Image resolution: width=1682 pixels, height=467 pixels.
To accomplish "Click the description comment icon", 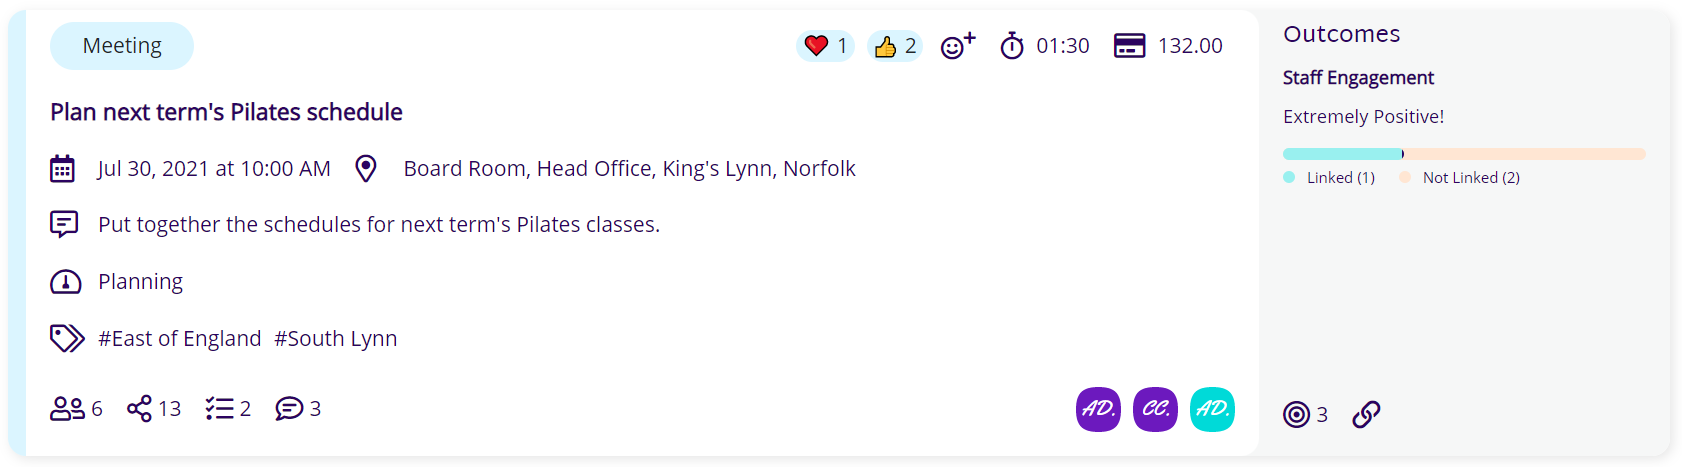I will [64, 224].
